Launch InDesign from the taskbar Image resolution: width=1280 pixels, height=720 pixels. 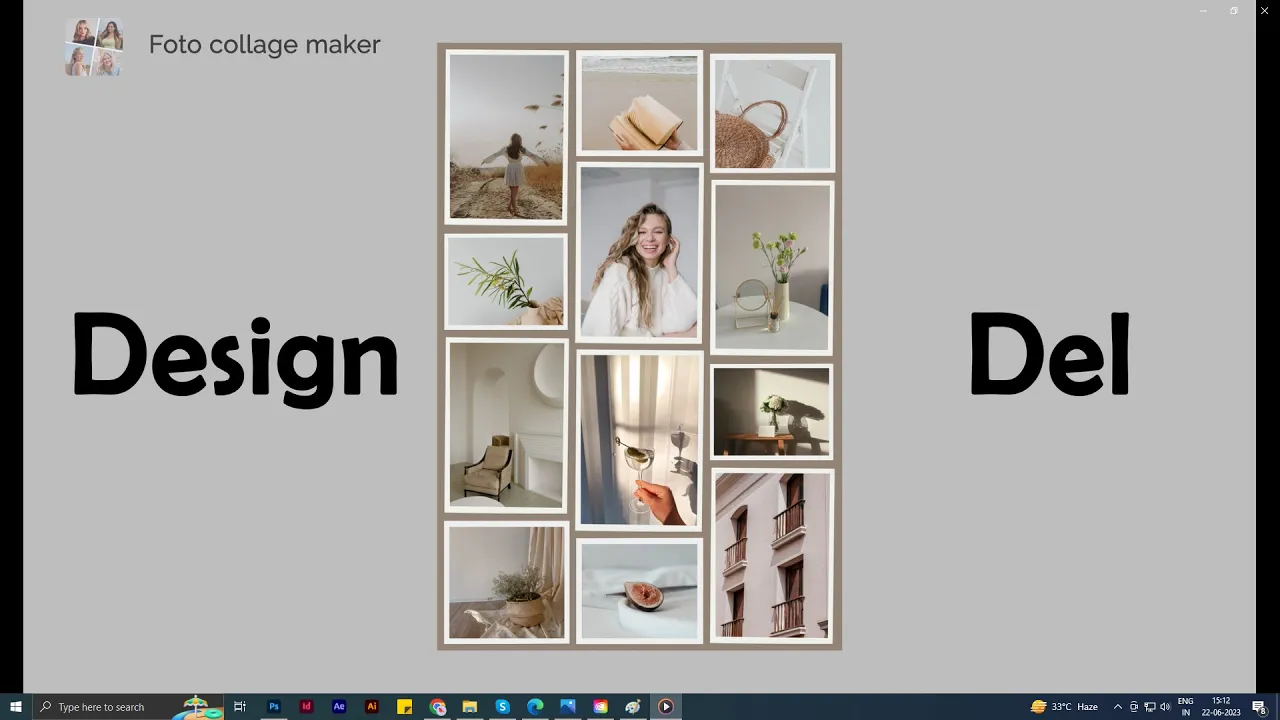point(306,706)
